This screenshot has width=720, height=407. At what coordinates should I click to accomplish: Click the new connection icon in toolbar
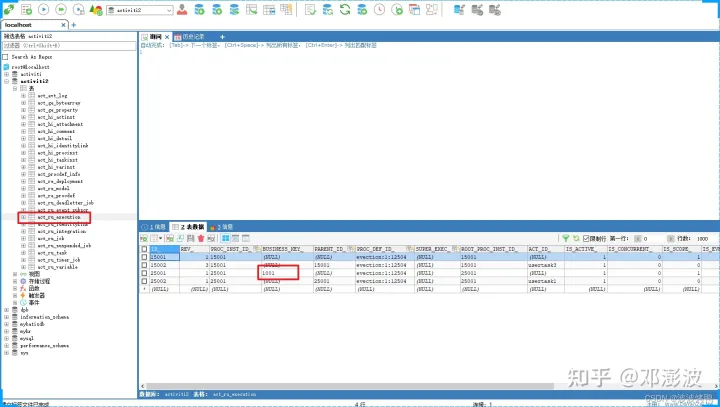(9, 9)
